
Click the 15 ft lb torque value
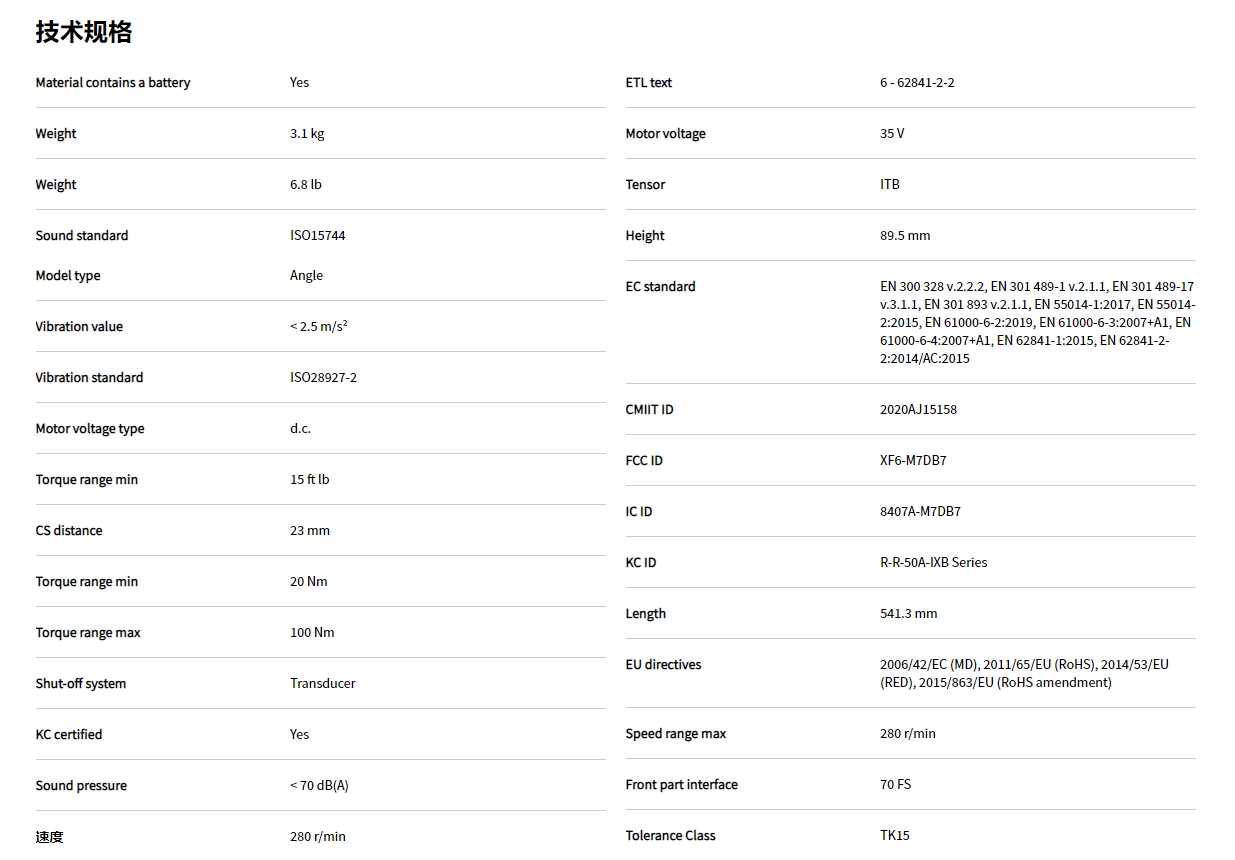point(309,479)
